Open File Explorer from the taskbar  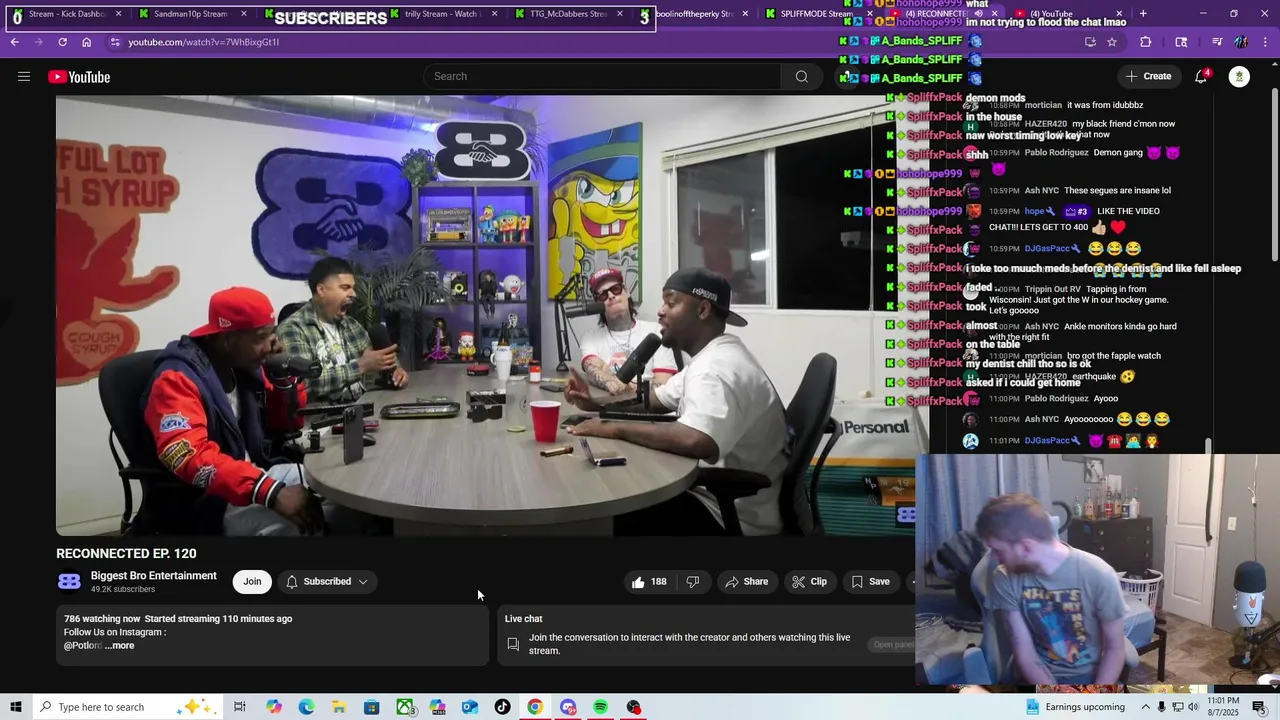[339, 707]
